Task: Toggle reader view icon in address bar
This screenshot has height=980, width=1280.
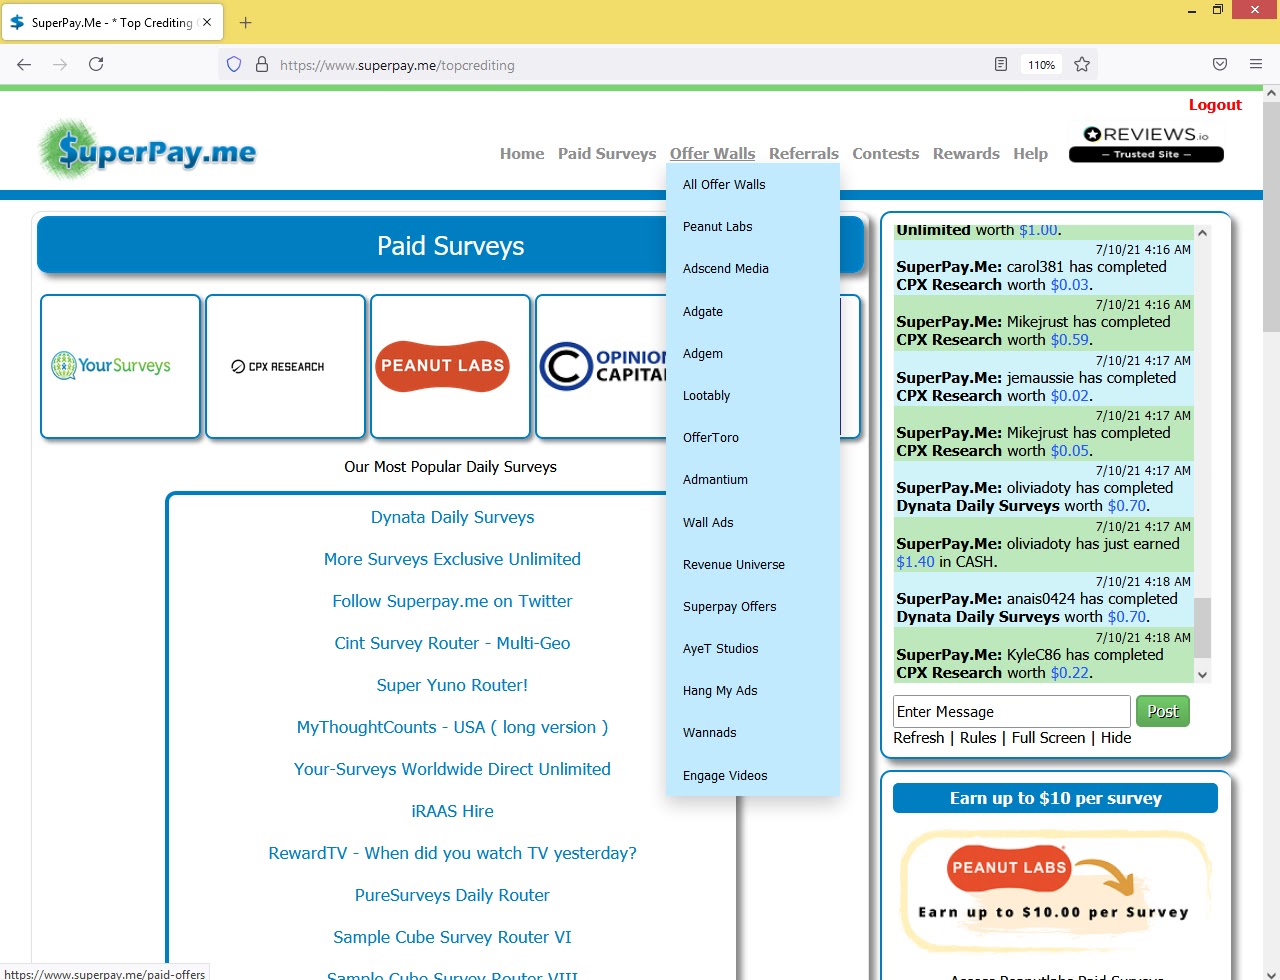Action: click(x=1001, y=64)
